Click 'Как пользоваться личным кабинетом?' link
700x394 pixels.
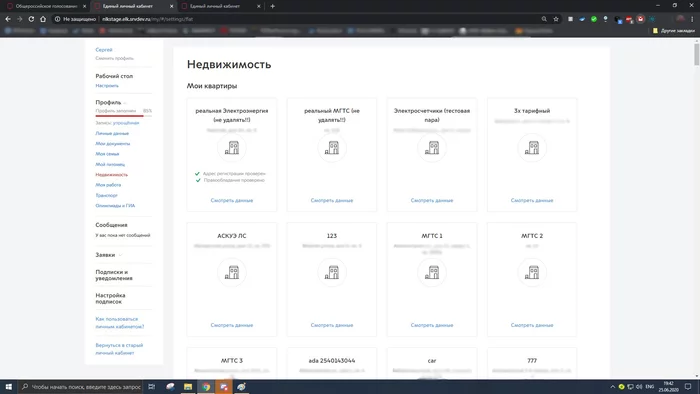[x=120, y=323]
